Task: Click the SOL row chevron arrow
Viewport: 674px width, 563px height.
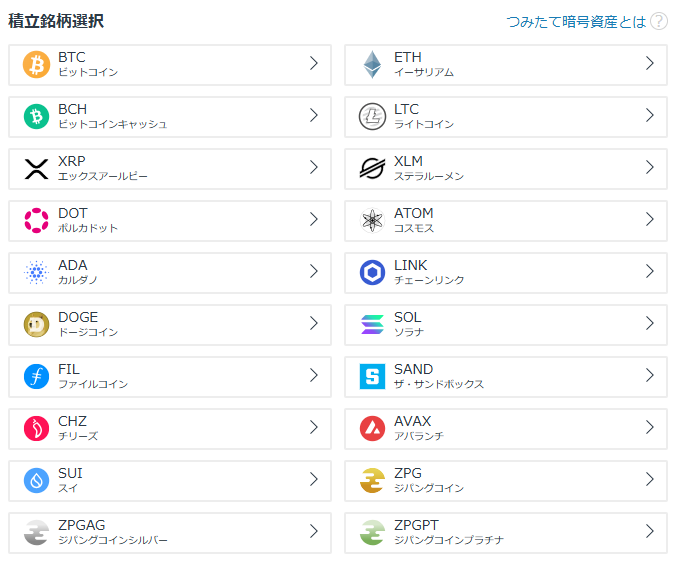Action: 650,323
